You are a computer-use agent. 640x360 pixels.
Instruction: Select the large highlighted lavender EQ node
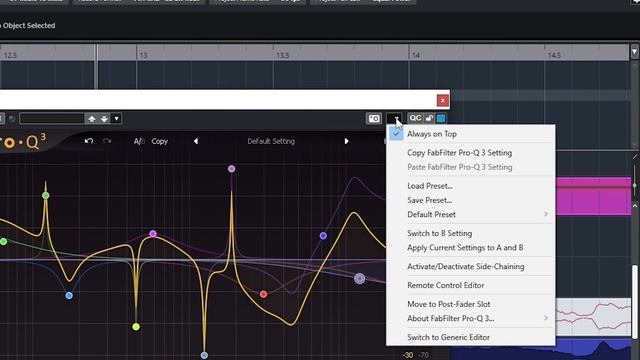click(x=360, y=278)
